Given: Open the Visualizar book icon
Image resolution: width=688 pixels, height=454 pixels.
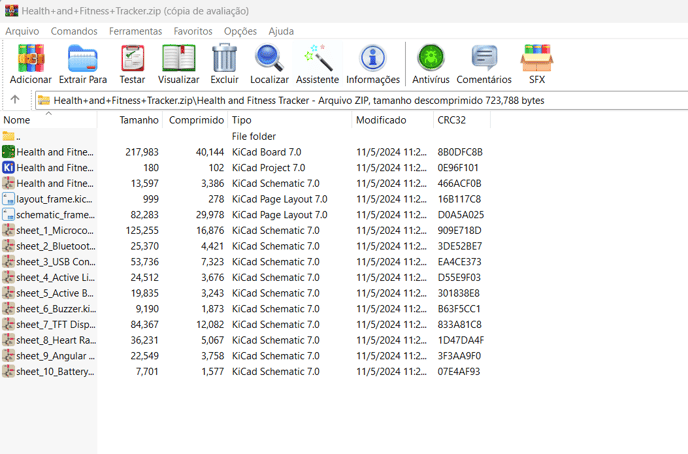Looking at the screenshot, I should (179, 57).
